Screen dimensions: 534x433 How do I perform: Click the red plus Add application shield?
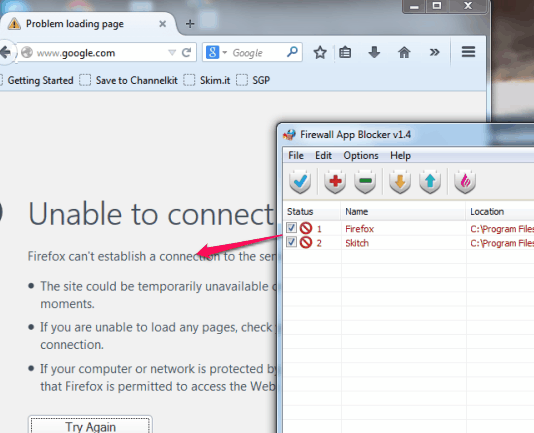click(x=335, y=182)
